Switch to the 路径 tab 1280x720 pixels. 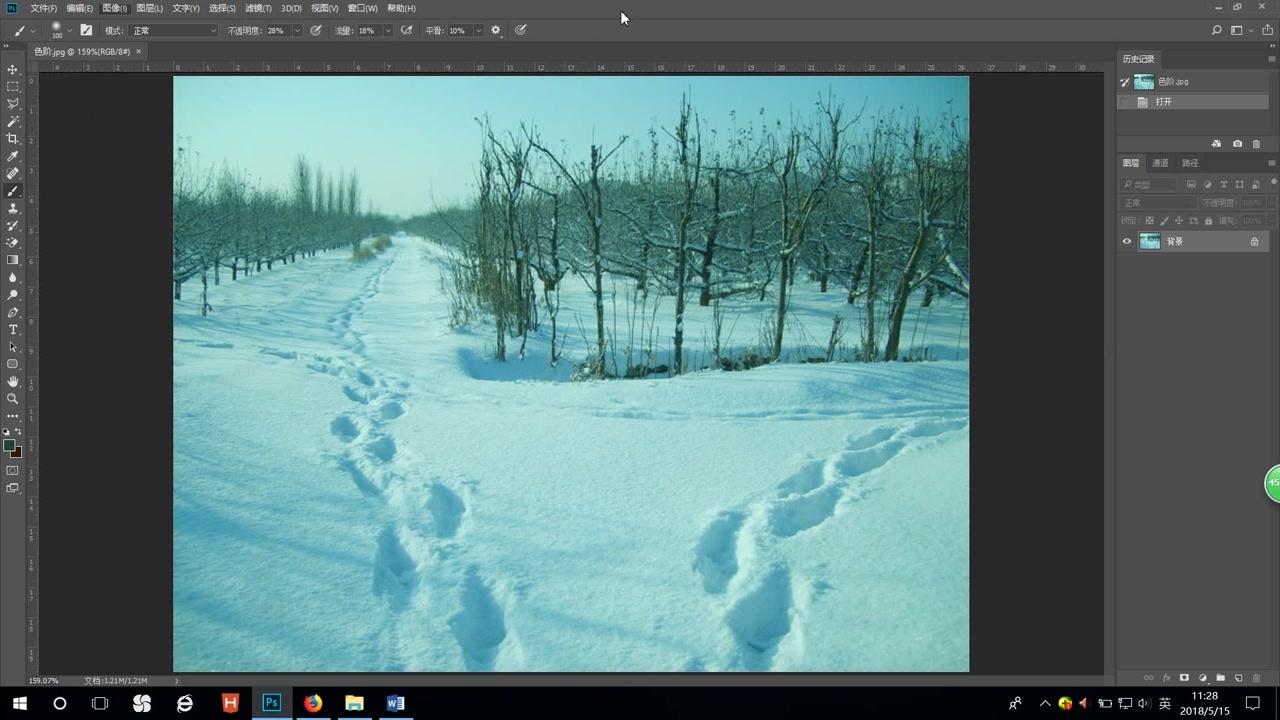click(1190, 163)
